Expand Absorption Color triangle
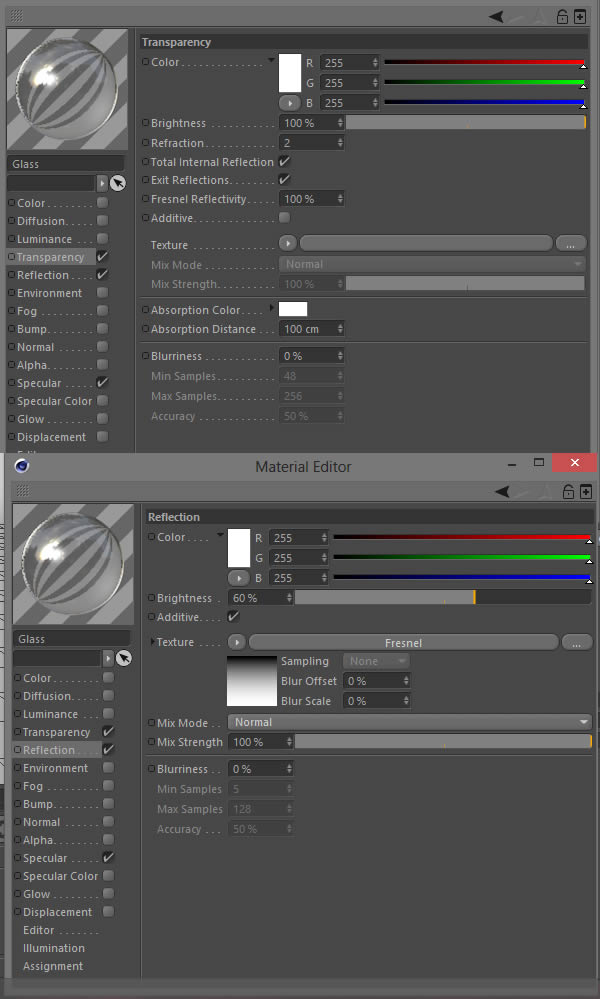Screen dimensions: 600x999 click(x=273, y=308)
